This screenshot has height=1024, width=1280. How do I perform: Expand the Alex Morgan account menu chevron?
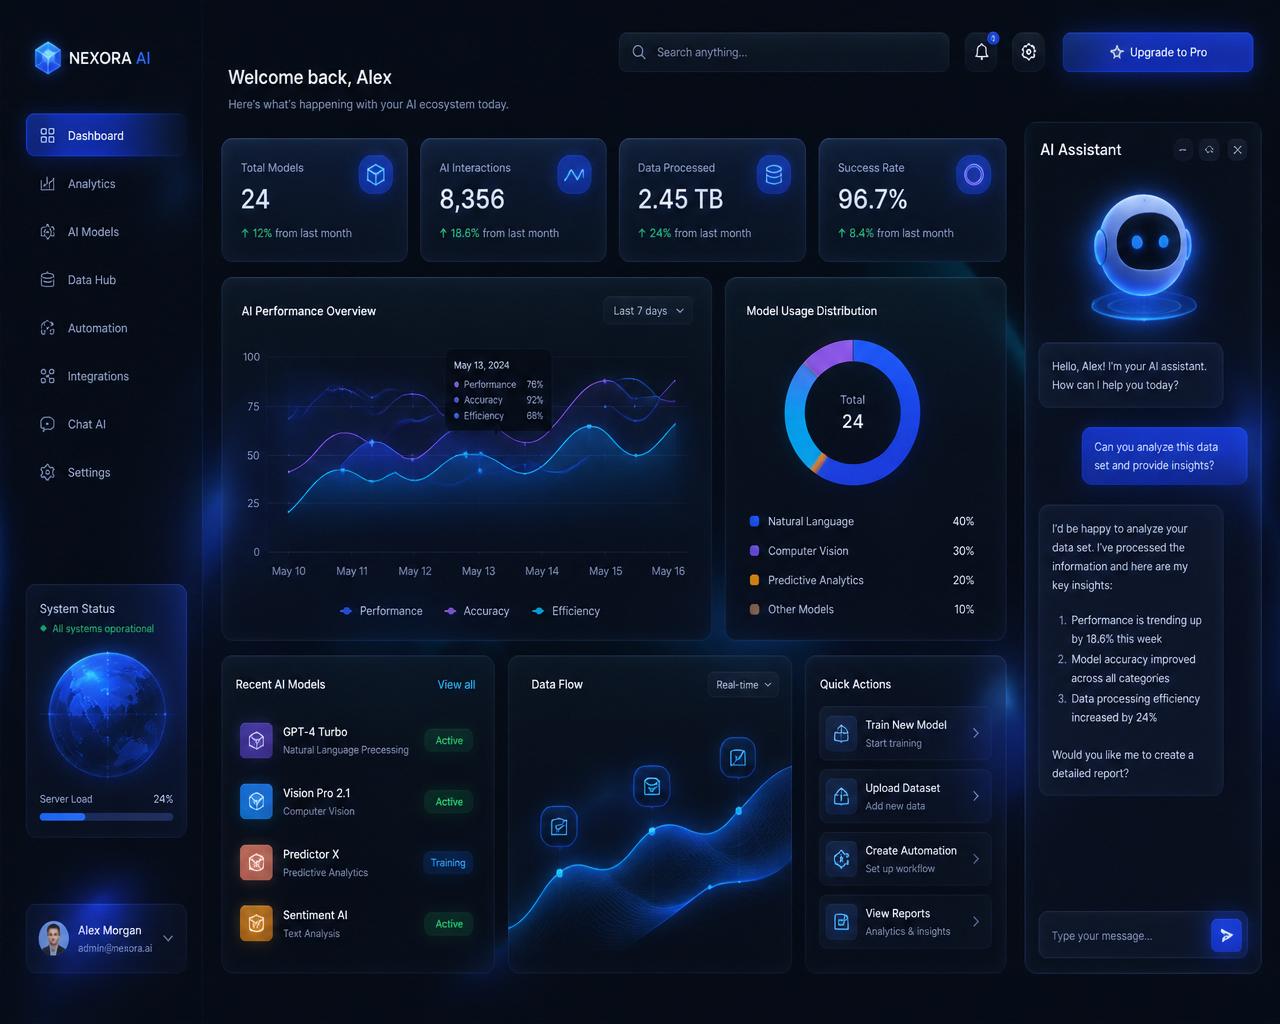point(168,938)
